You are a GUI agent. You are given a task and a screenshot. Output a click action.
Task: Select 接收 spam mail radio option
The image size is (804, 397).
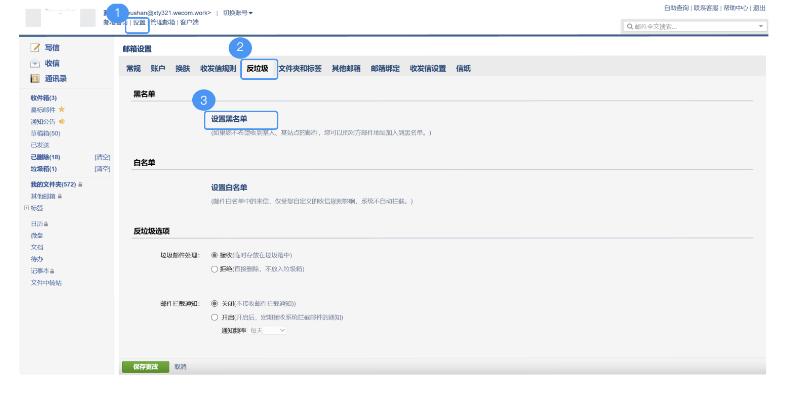pyautogui.click(x=214, y=255)
